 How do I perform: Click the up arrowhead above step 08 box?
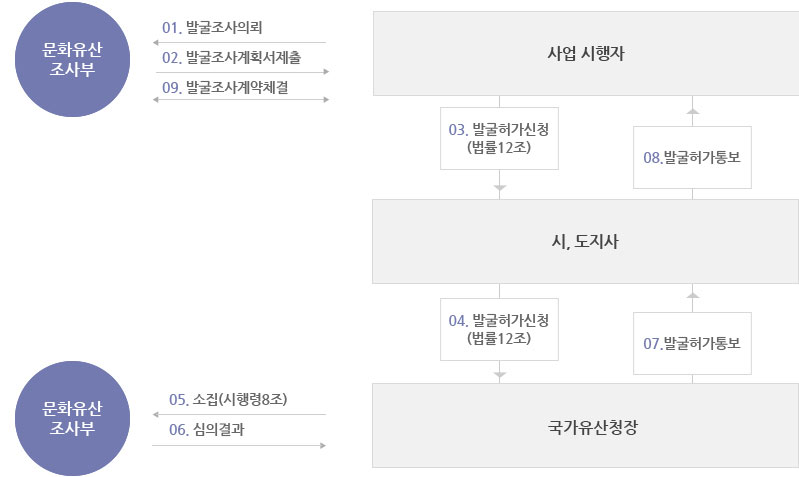point(693,109)
